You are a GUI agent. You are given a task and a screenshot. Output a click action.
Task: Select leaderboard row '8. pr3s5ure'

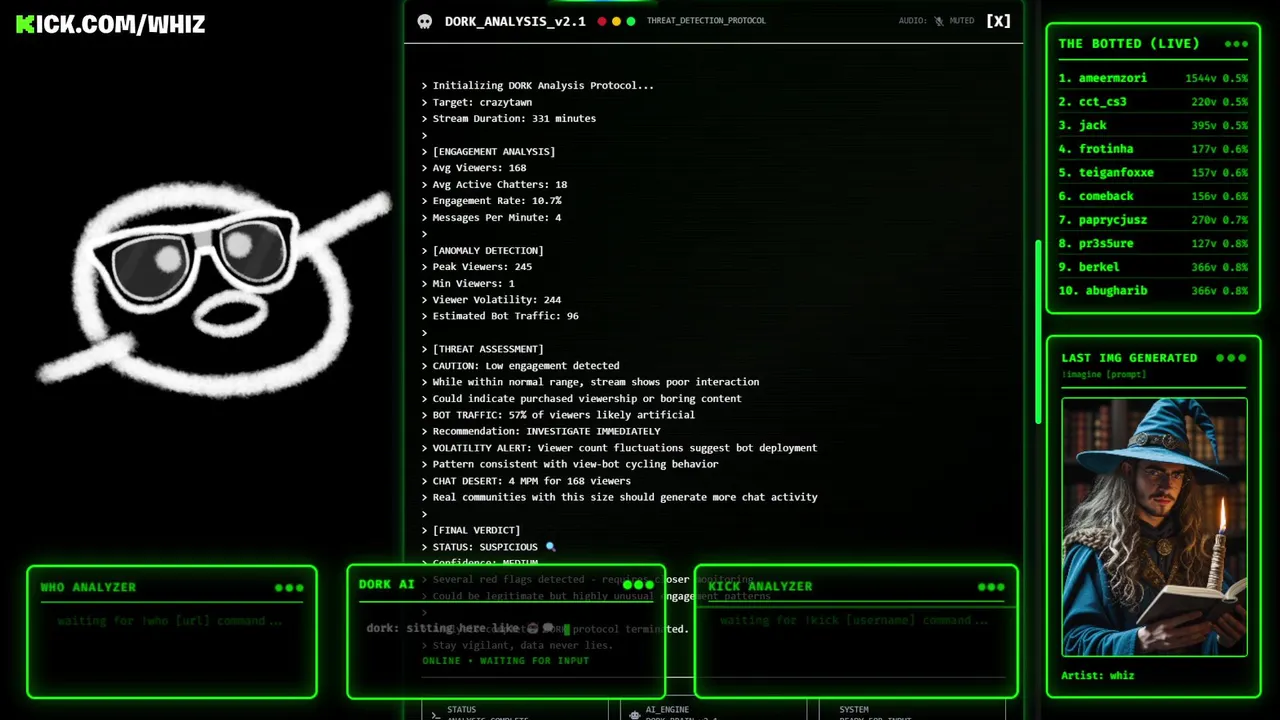point(1153,244)
